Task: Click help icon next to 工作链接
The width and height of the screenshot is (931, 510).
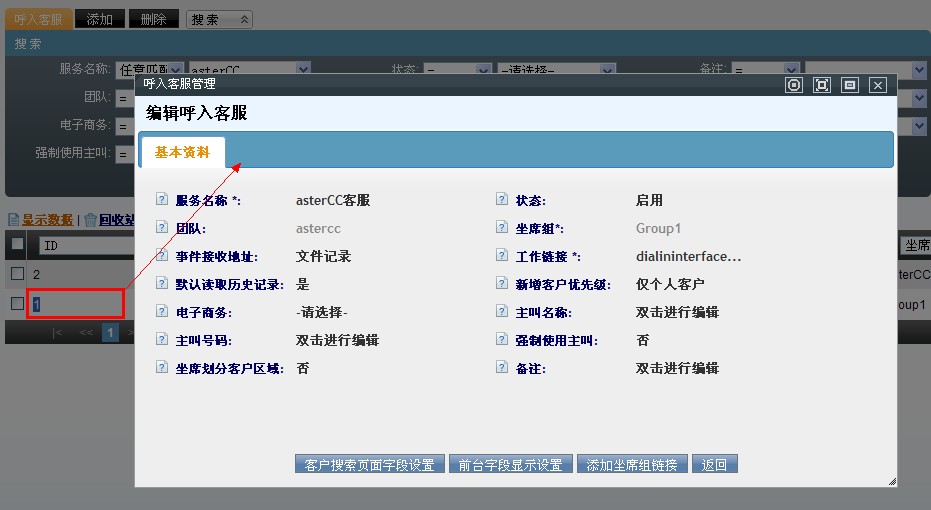Action: tap(502, 256)
